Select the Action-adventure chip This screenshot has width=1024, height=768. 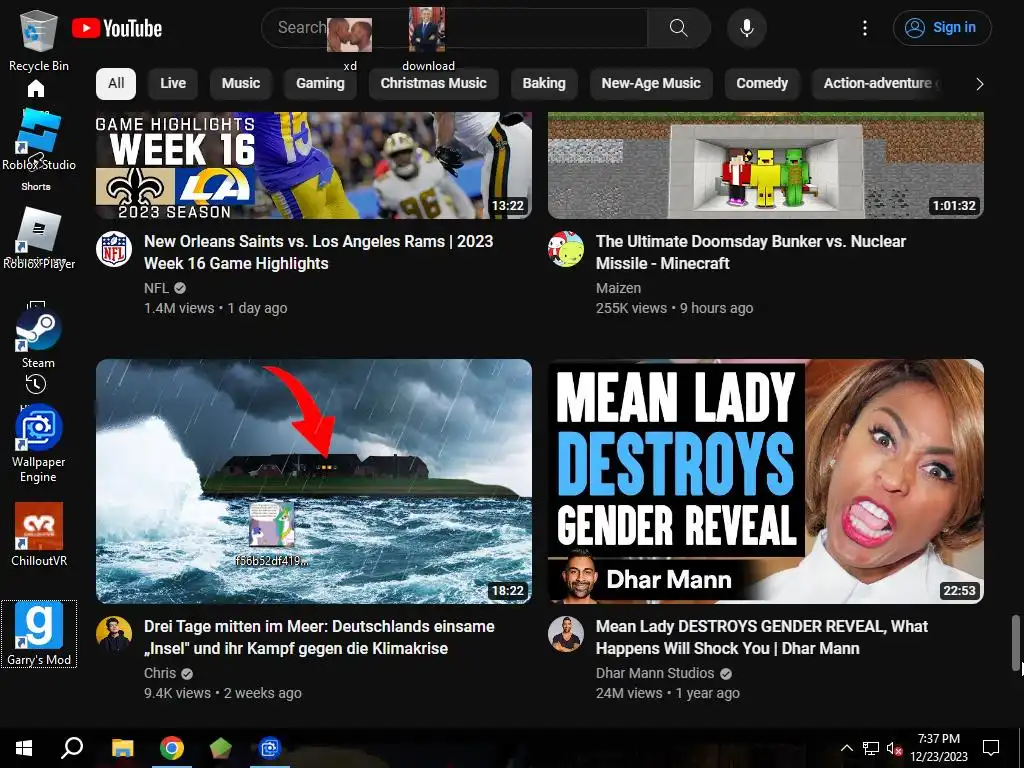click(x=877, y=84)
